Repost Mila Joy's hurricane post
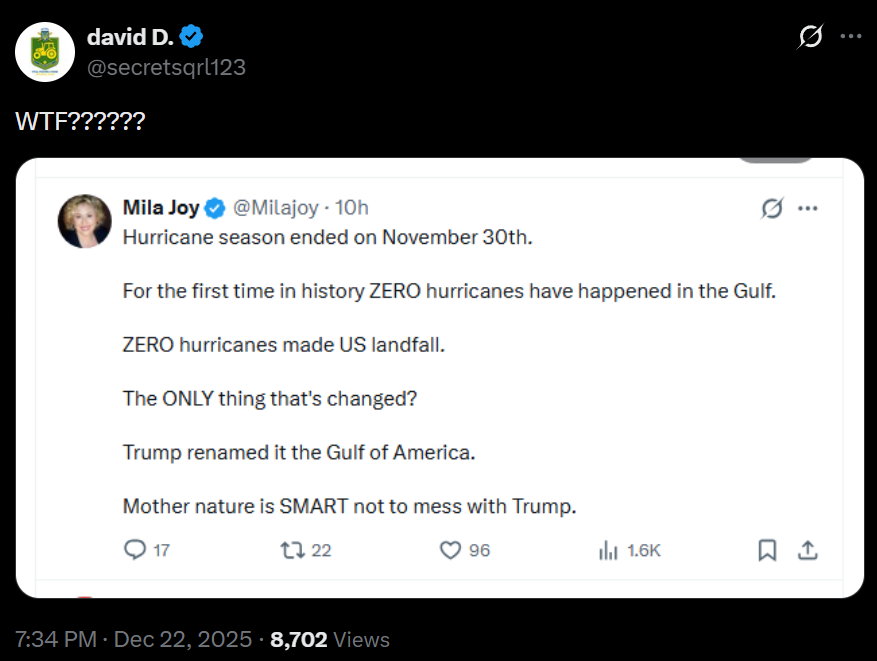This screenshot has height=661, width=877. click(292, 550)
